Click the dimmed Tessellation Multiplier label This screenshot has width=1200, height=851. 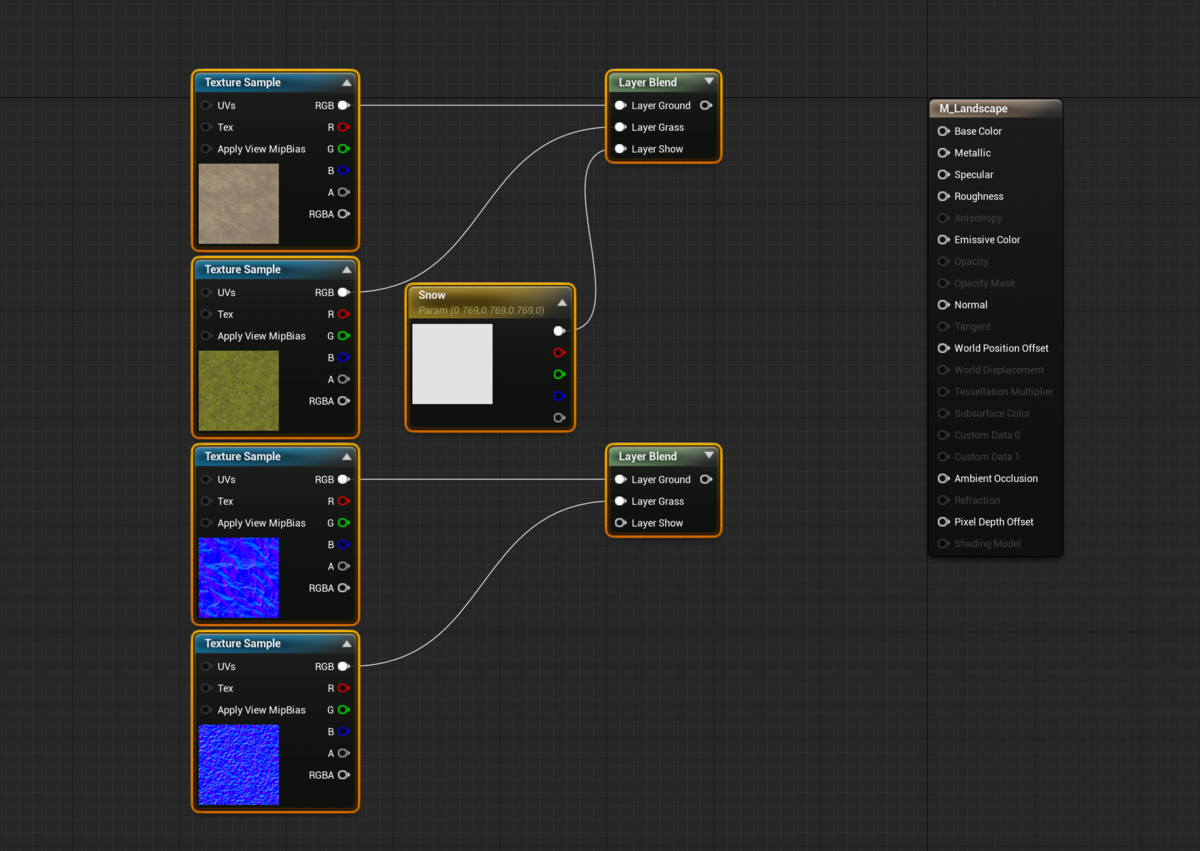(1004, 392)
